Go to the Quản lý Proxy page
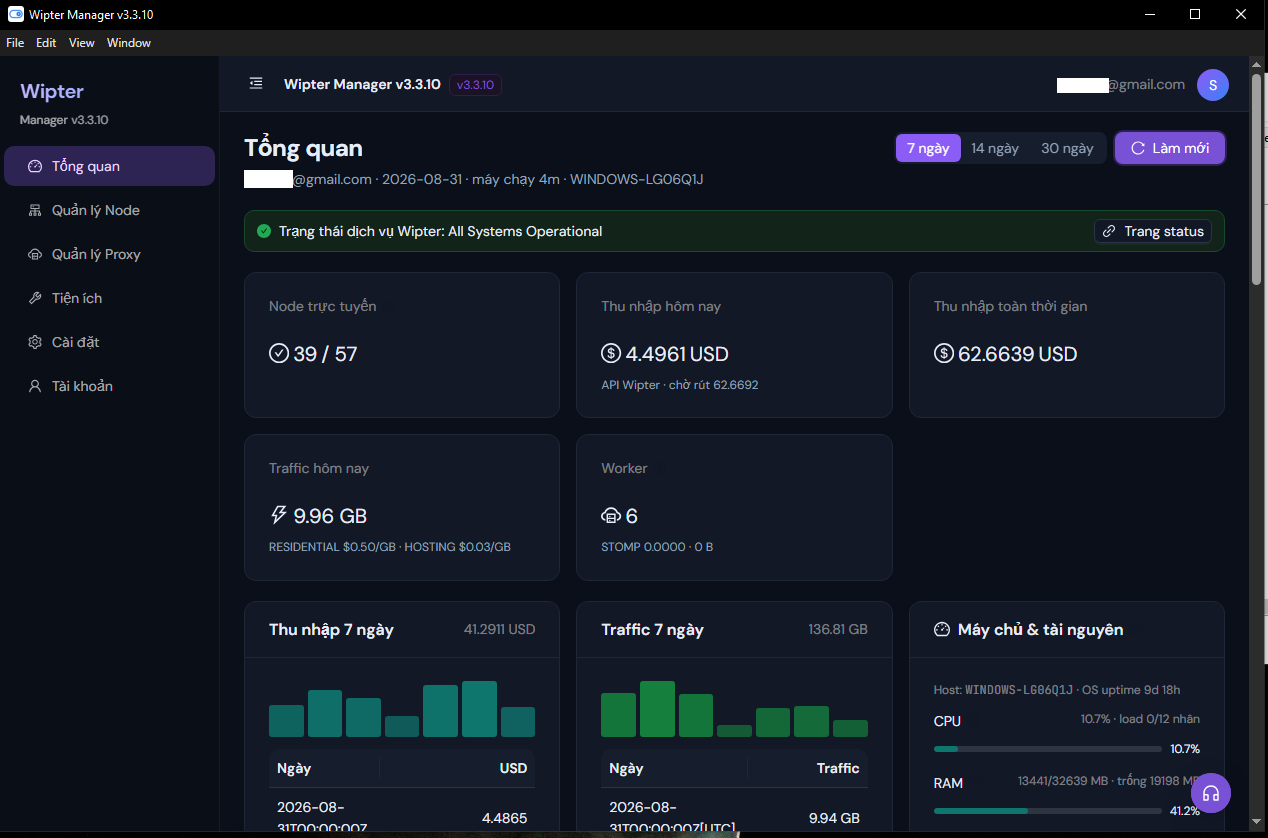The height and width of the screenshot is (838, 1268). (x=109, y=254)
